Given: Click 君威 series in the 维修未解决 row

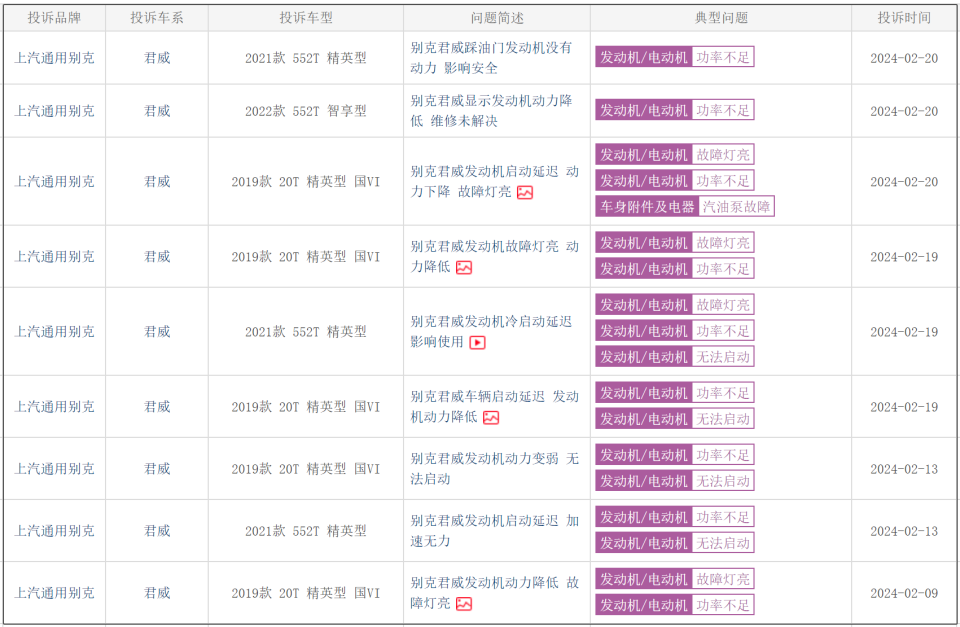Looking at the screenshot, I should pyautogui.click(x=157, y=111).
